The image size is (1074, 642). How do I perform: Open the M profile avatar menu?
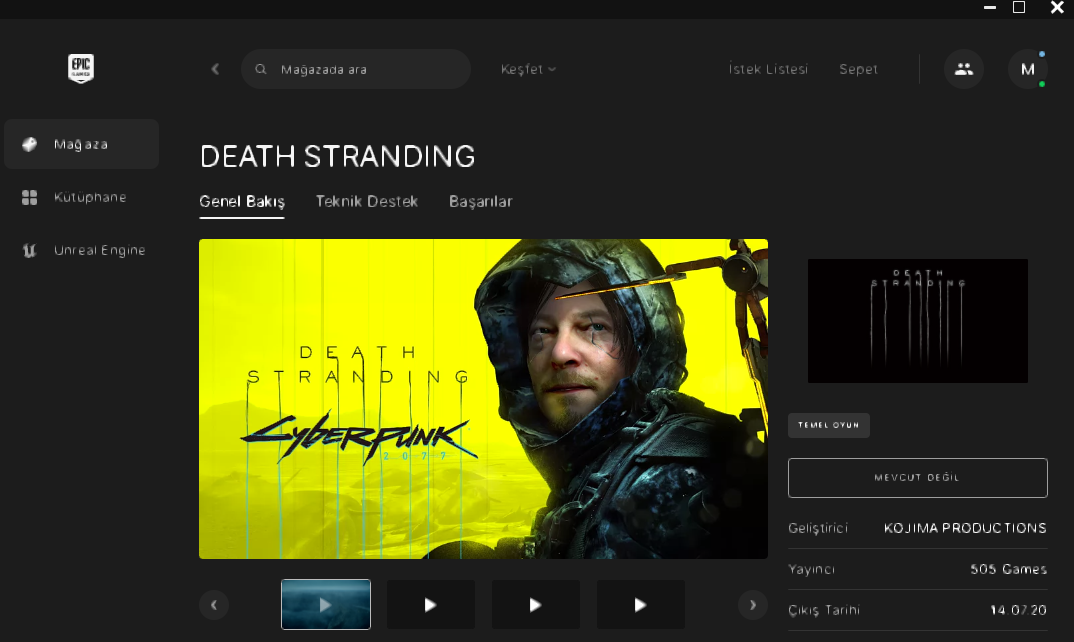[x=1027, y=69]
